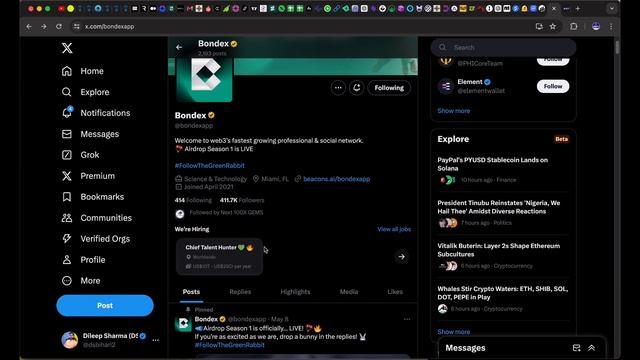The image size is (640, 360).
Task: Click browser back arrow
Action: [x=29, y=27]
